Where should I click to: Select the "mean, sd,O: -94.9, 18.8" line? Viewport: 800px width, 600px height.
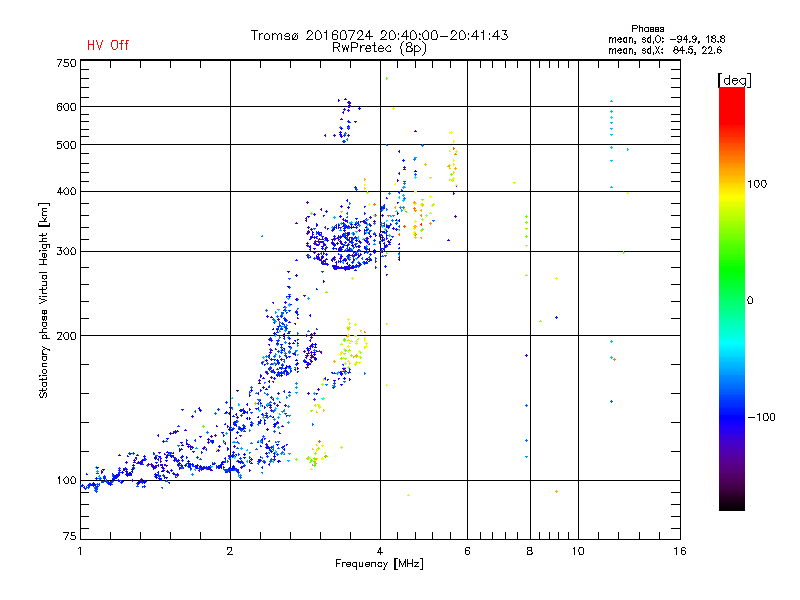click(666, 39)
